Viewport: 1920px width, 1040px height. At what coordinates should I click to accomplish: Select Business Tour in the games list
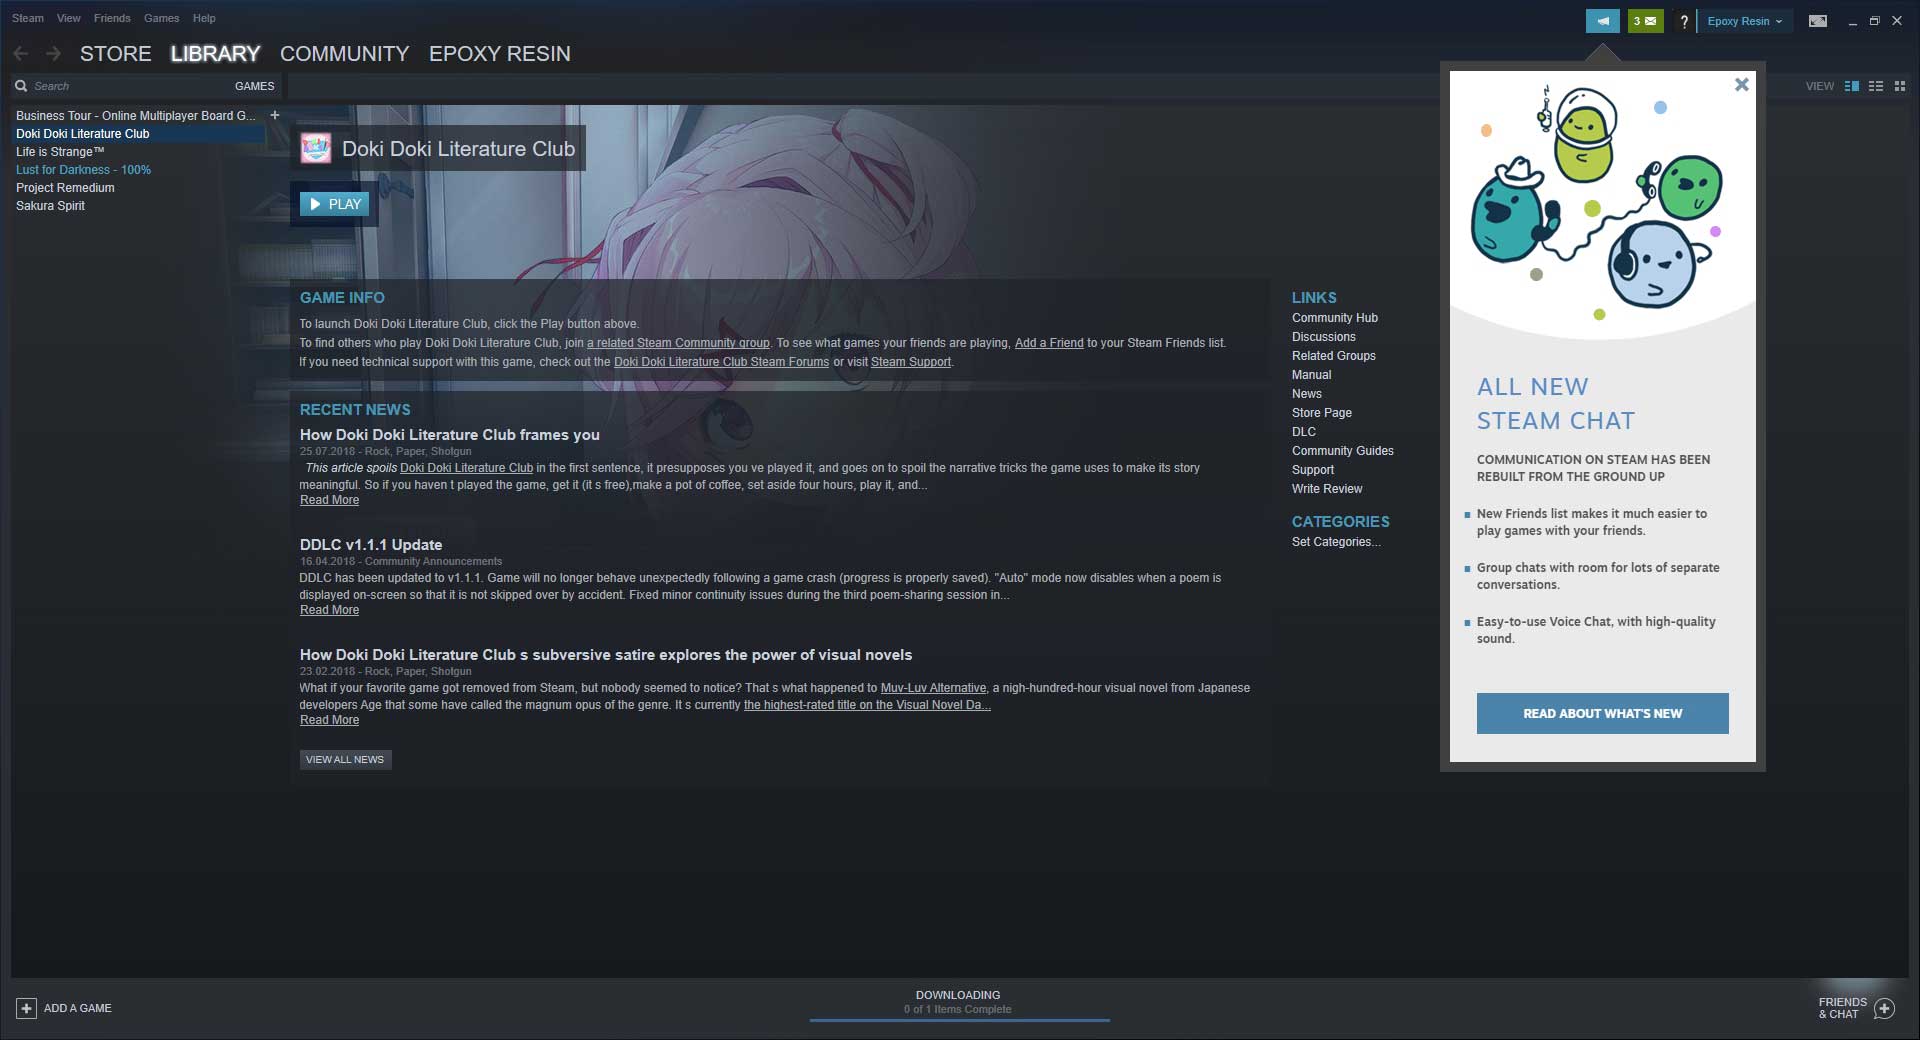(x=136, y=115)
